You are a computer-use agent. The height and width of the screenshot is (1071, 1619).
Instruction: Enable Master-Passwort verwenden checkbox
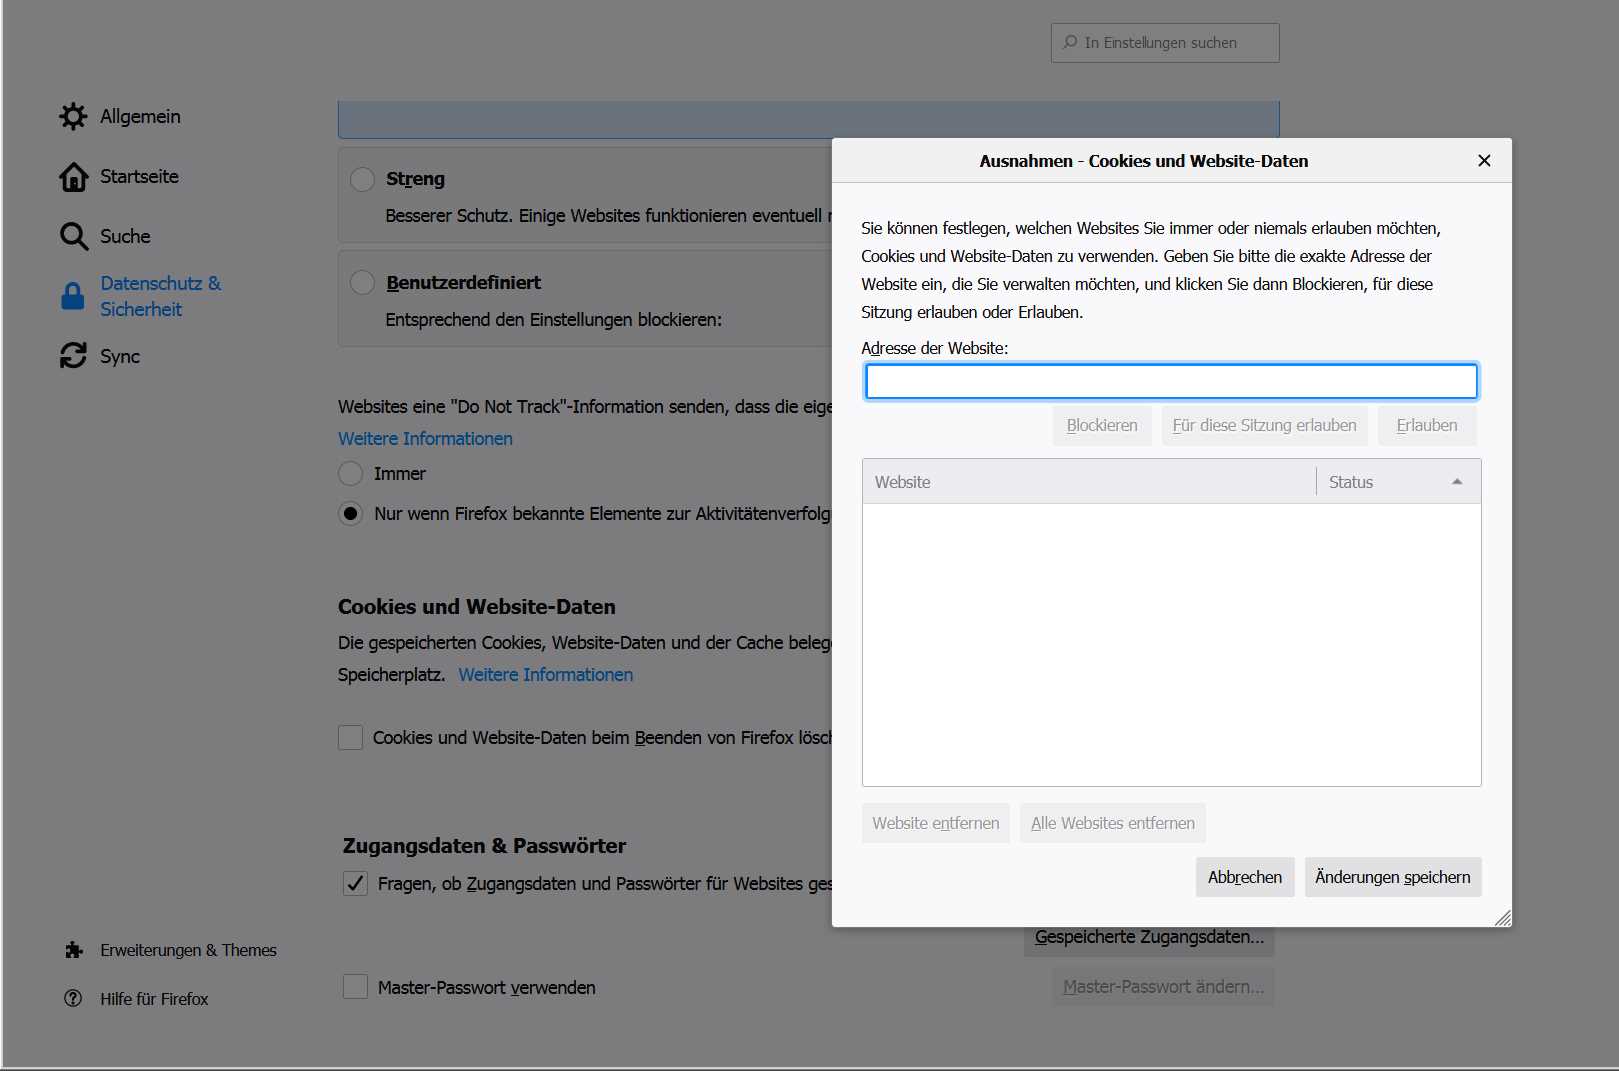coord(355,987)
